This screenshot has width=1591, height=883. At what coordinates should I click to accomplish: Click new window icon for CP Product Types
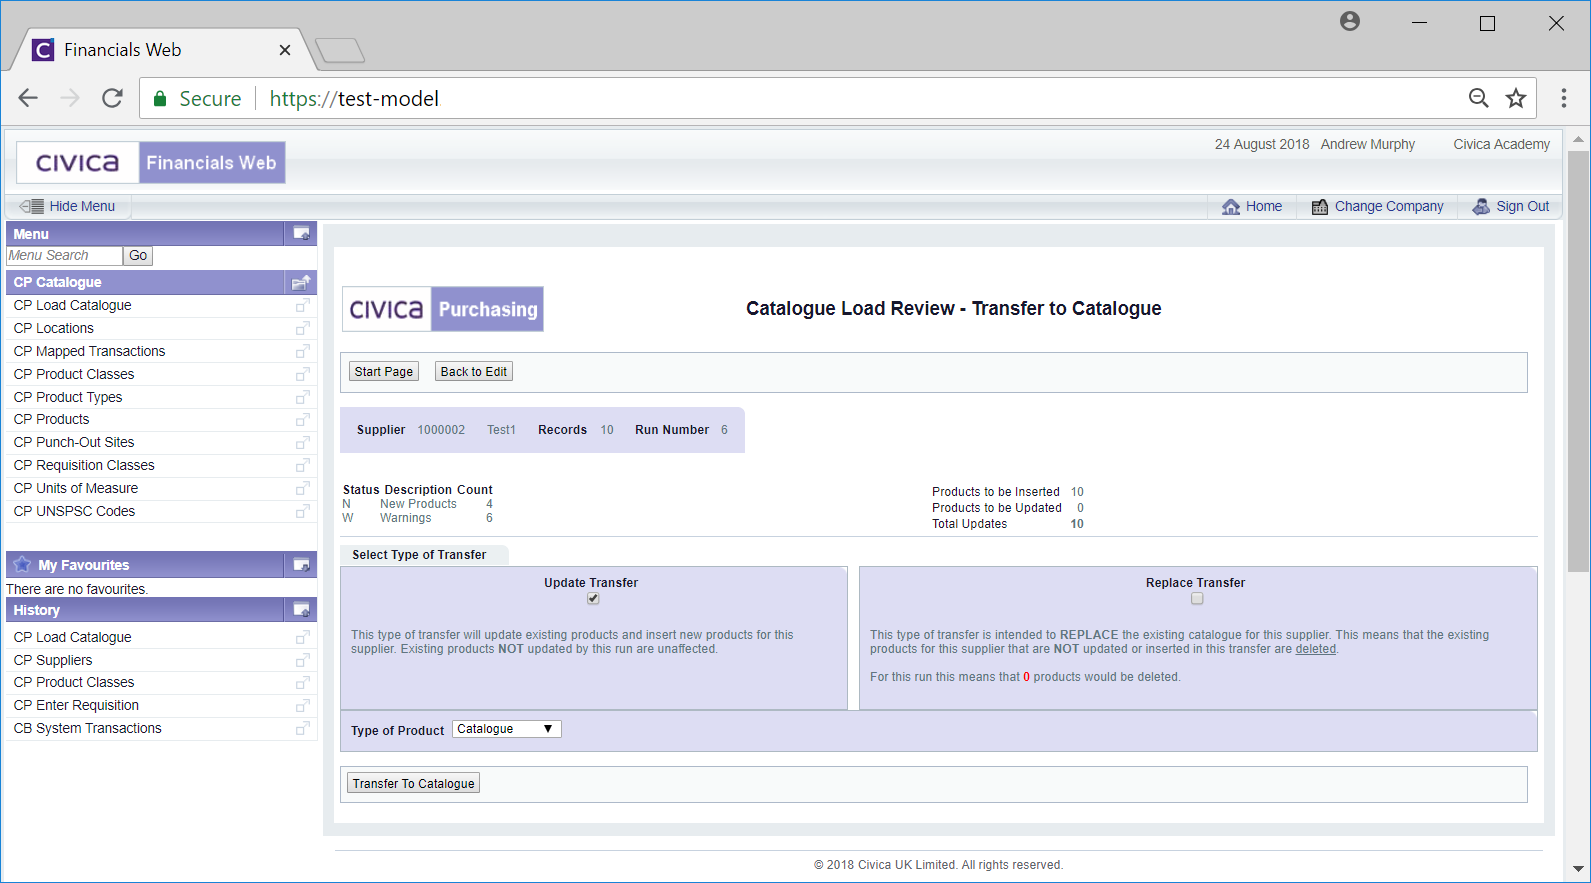click(x=302, y=397)
